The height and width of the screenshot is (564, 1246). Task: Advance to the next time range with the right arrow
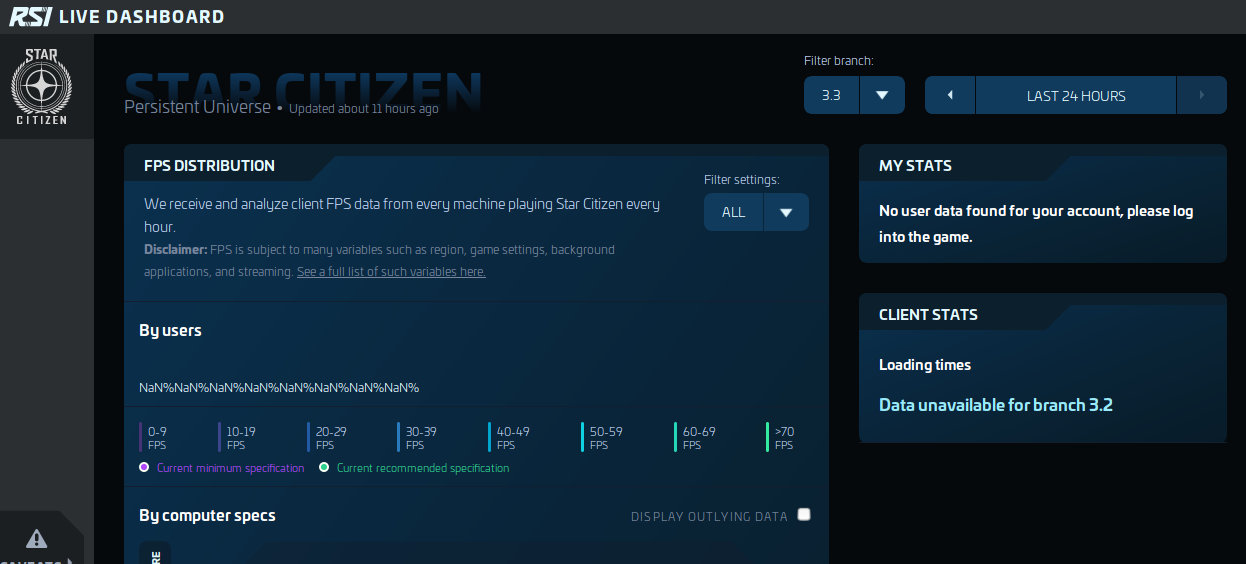click(x=1201, y=96)
